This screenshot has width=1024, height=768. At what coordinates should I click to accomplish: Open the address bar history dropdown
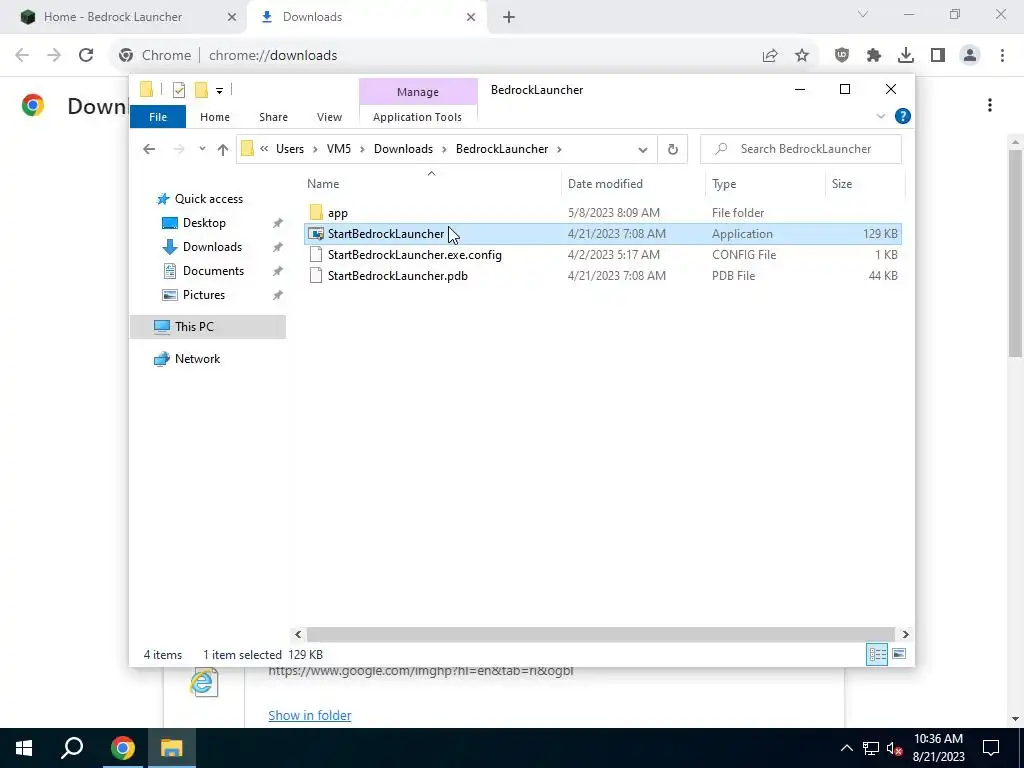(x=643, y=150)
